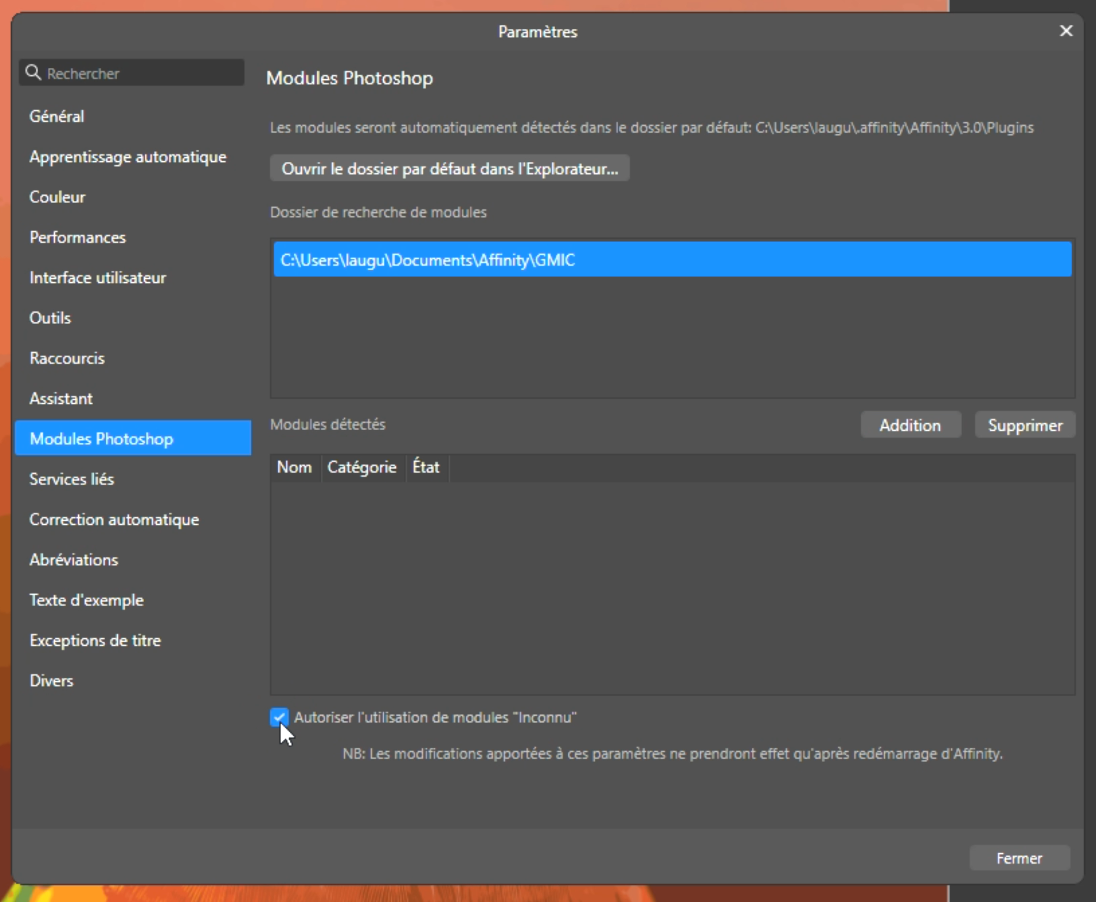Screen dimensions: 1096x902
Task: Close the Paramètres dialog with X
Action: click(1066, 31)
